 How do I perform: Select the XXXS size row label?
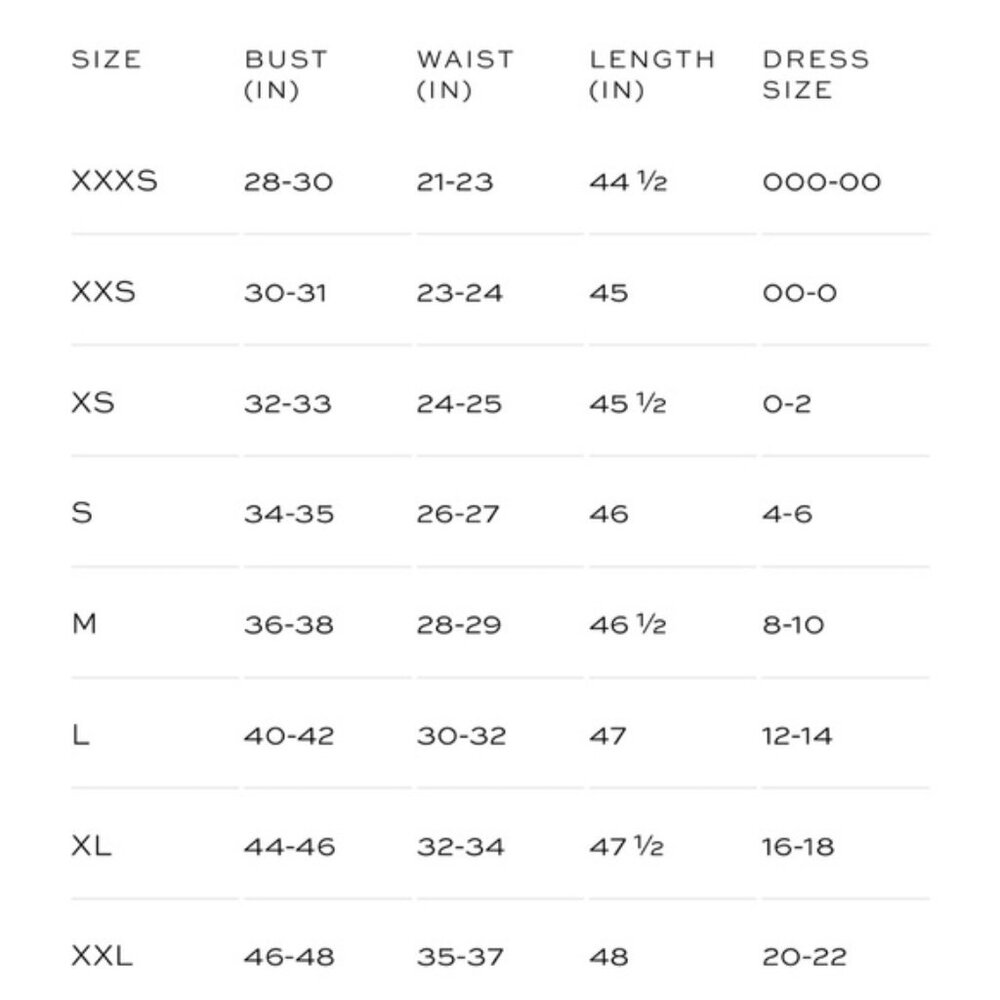tap(114, 181)
